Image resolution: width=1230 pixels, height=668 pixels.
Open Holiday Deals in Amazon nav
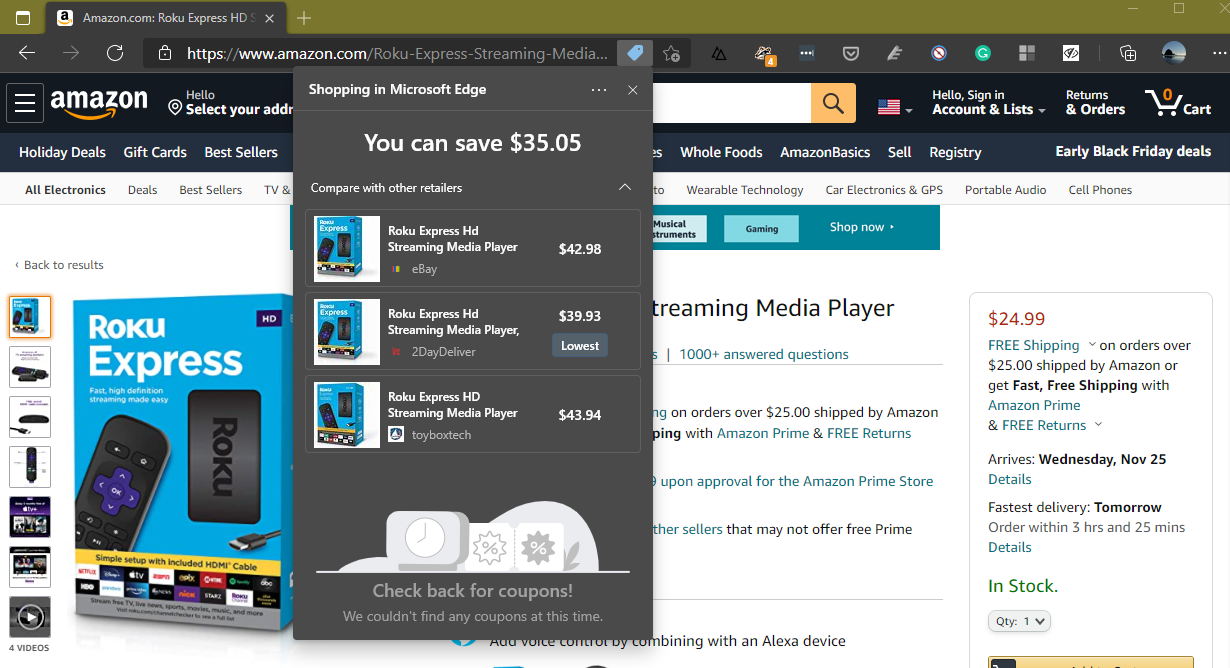pyautogui.click(x=62, y=152)
